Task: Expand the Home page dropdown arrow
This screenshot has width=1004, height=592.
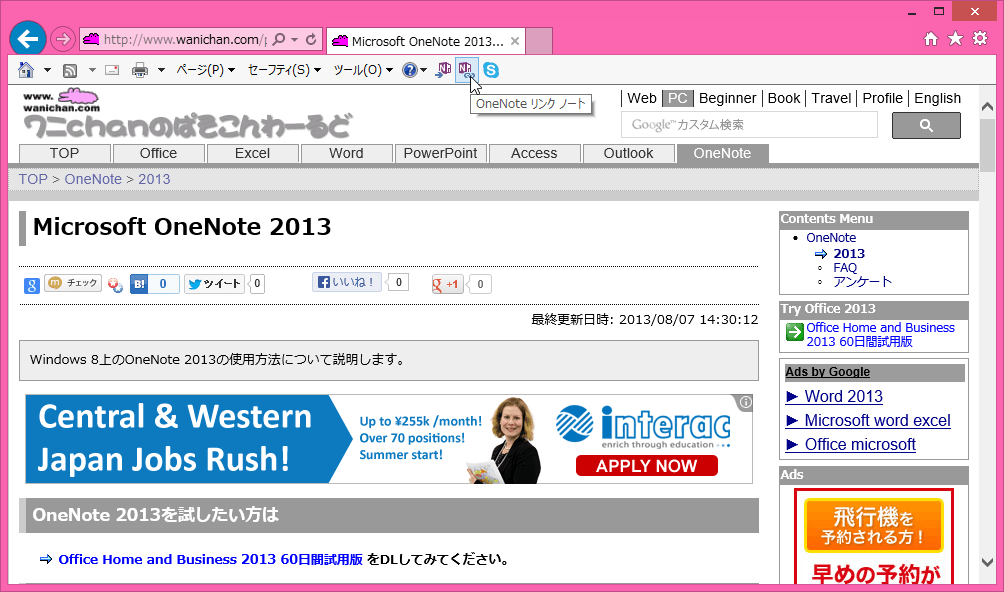Action: pyautogui.click(x=47, y=70)
